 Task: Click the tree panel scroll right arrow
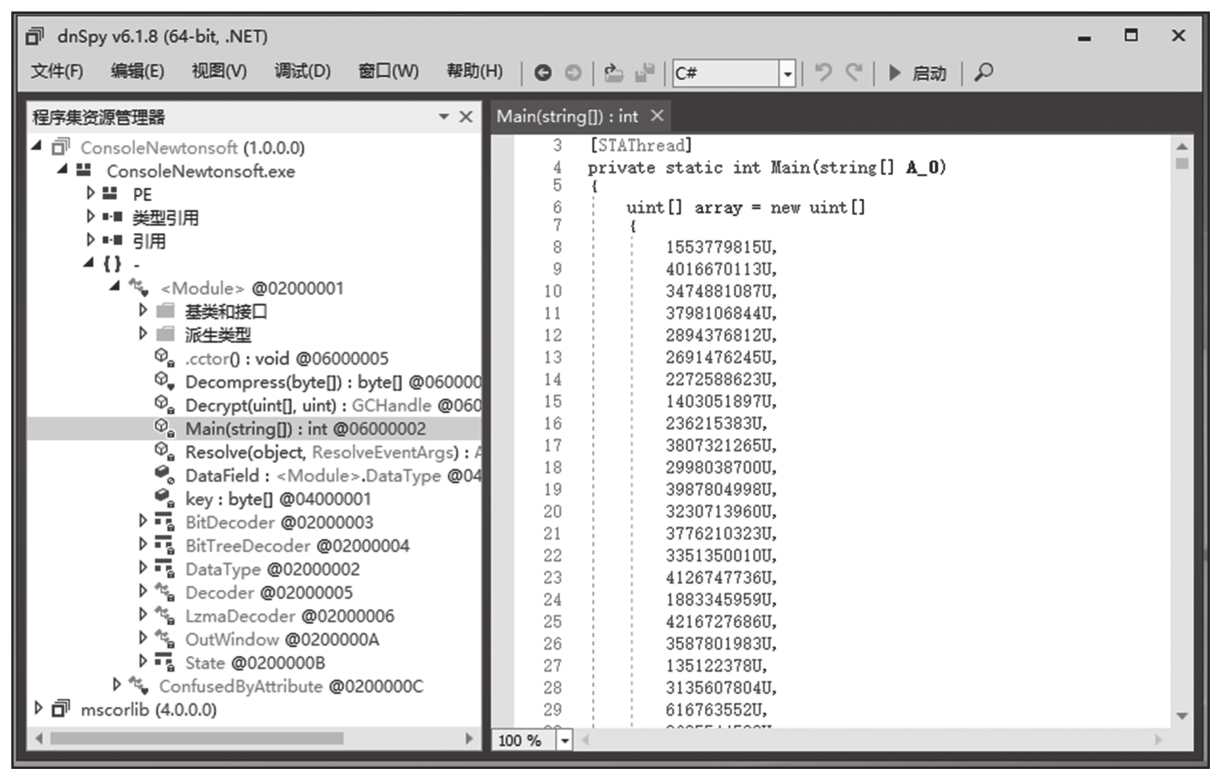point(467,738)
